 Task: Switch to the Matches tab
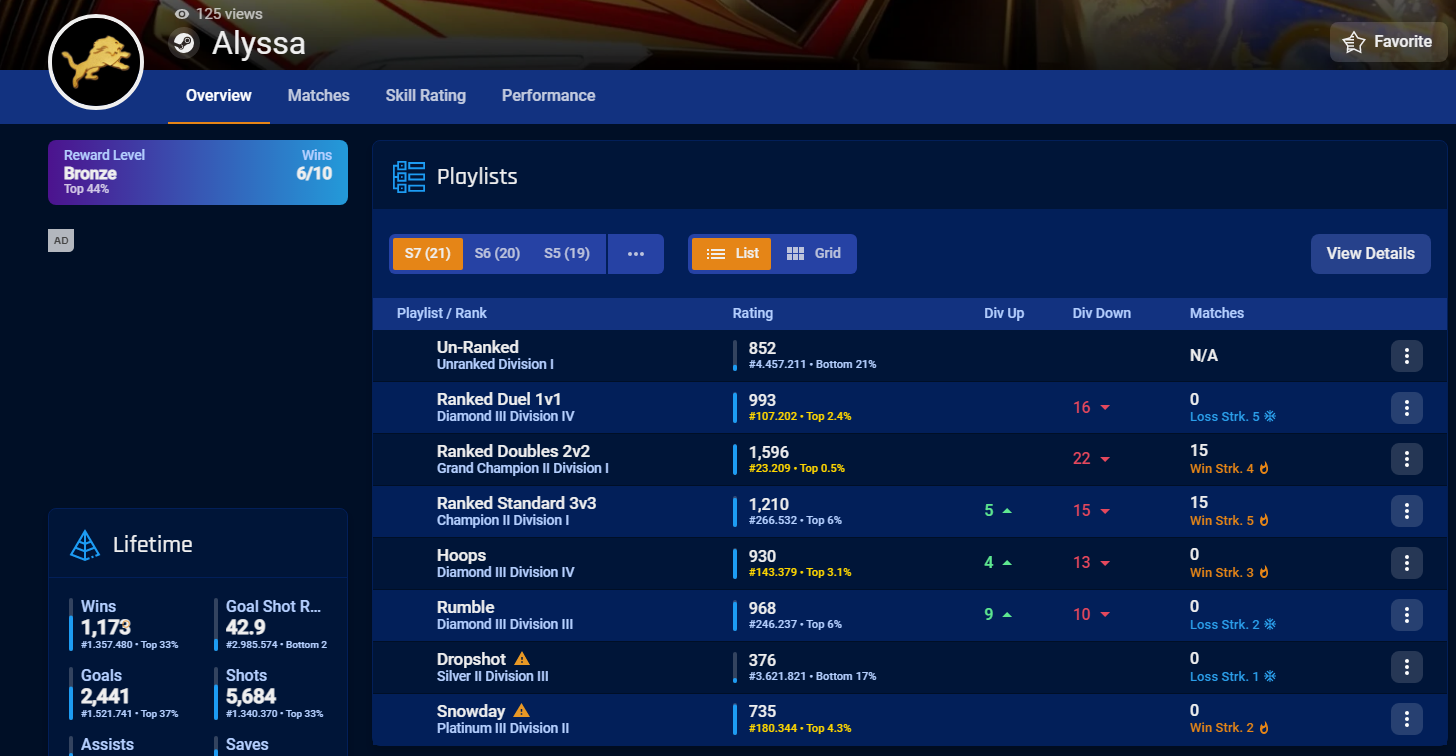318,96
